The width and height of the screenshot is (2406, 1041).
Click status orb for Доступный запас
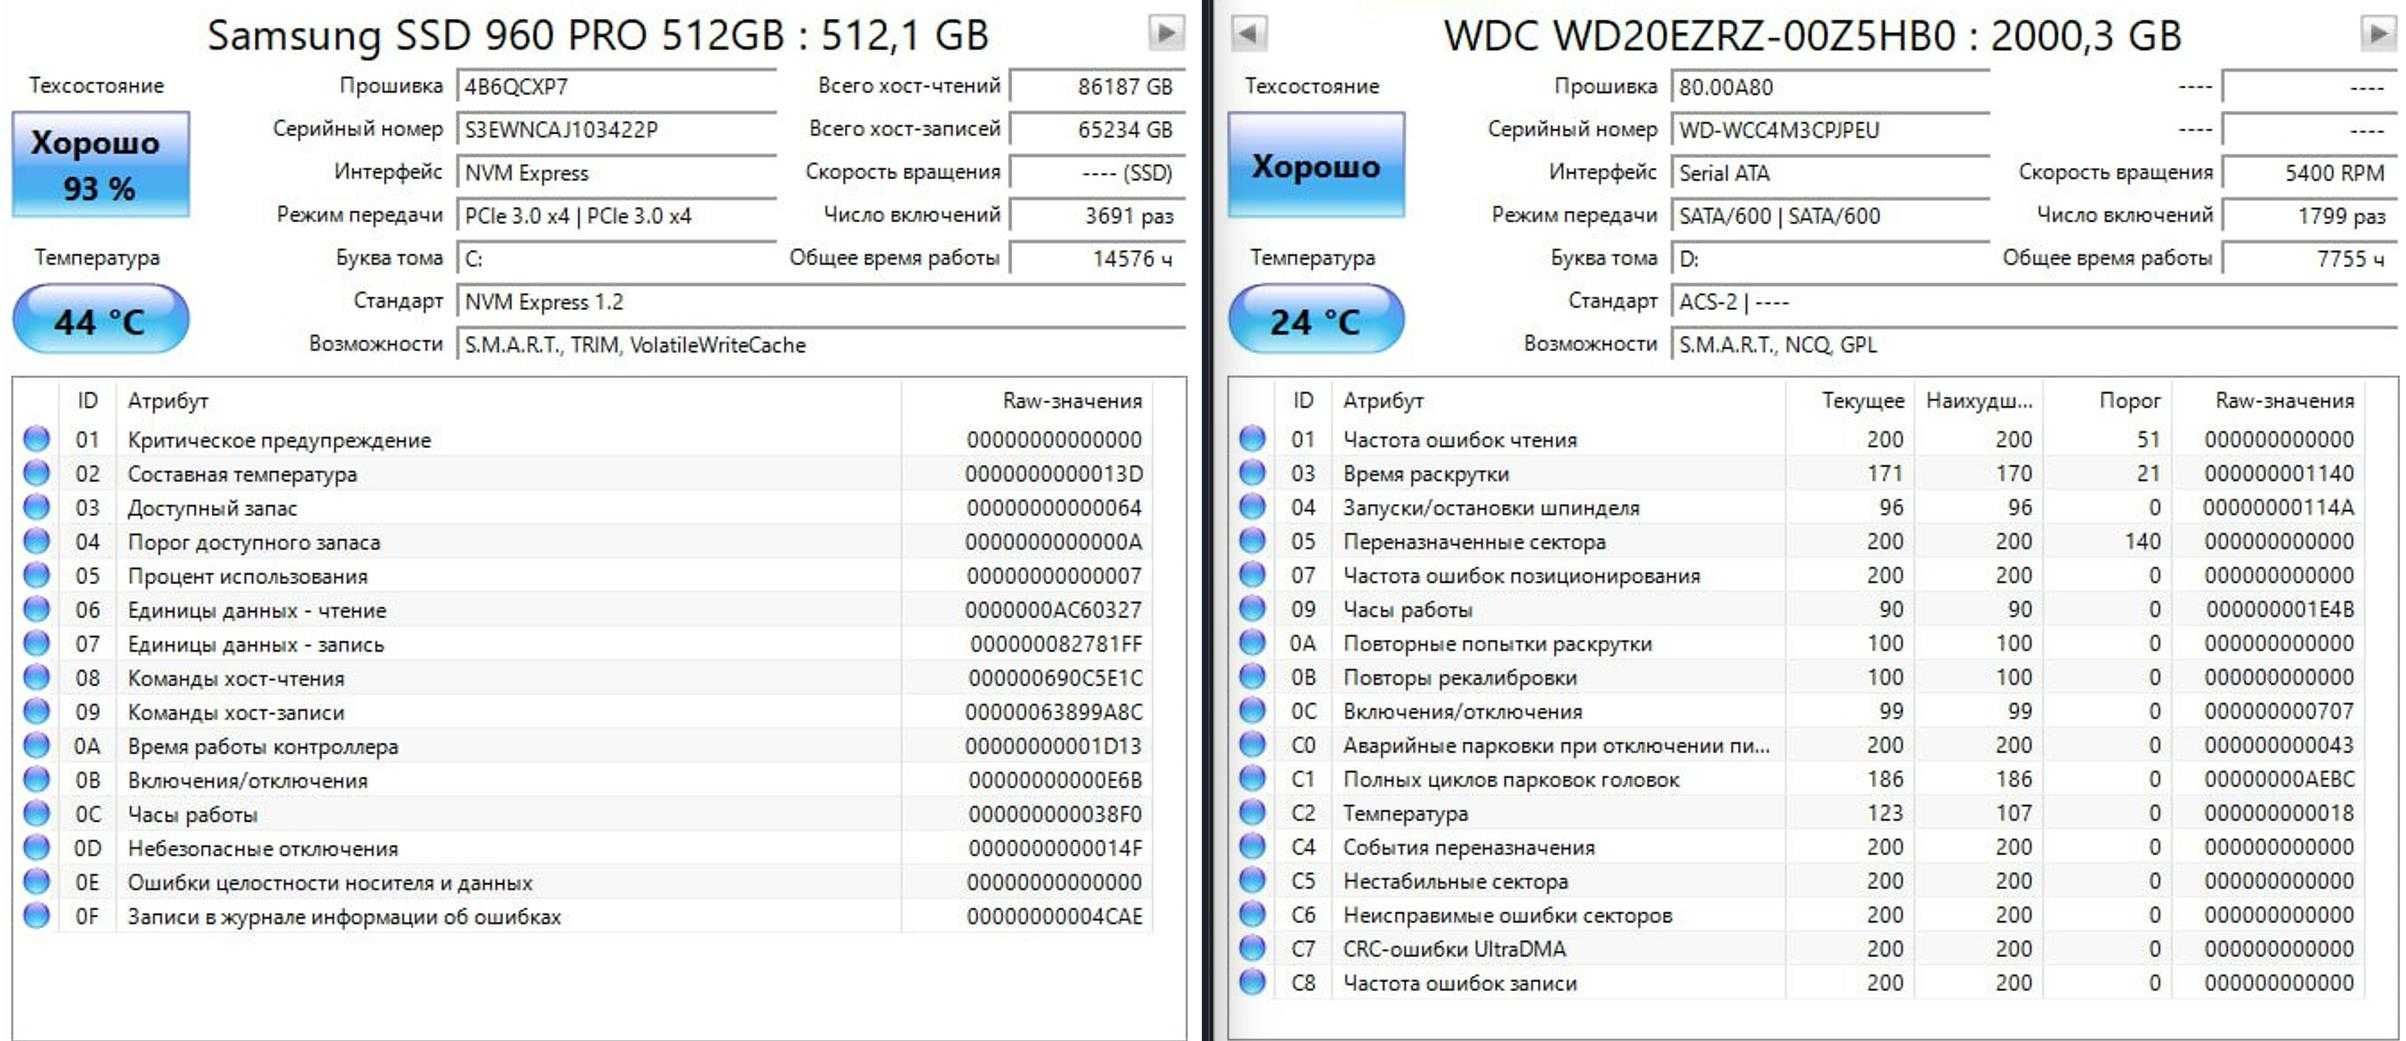36,507
